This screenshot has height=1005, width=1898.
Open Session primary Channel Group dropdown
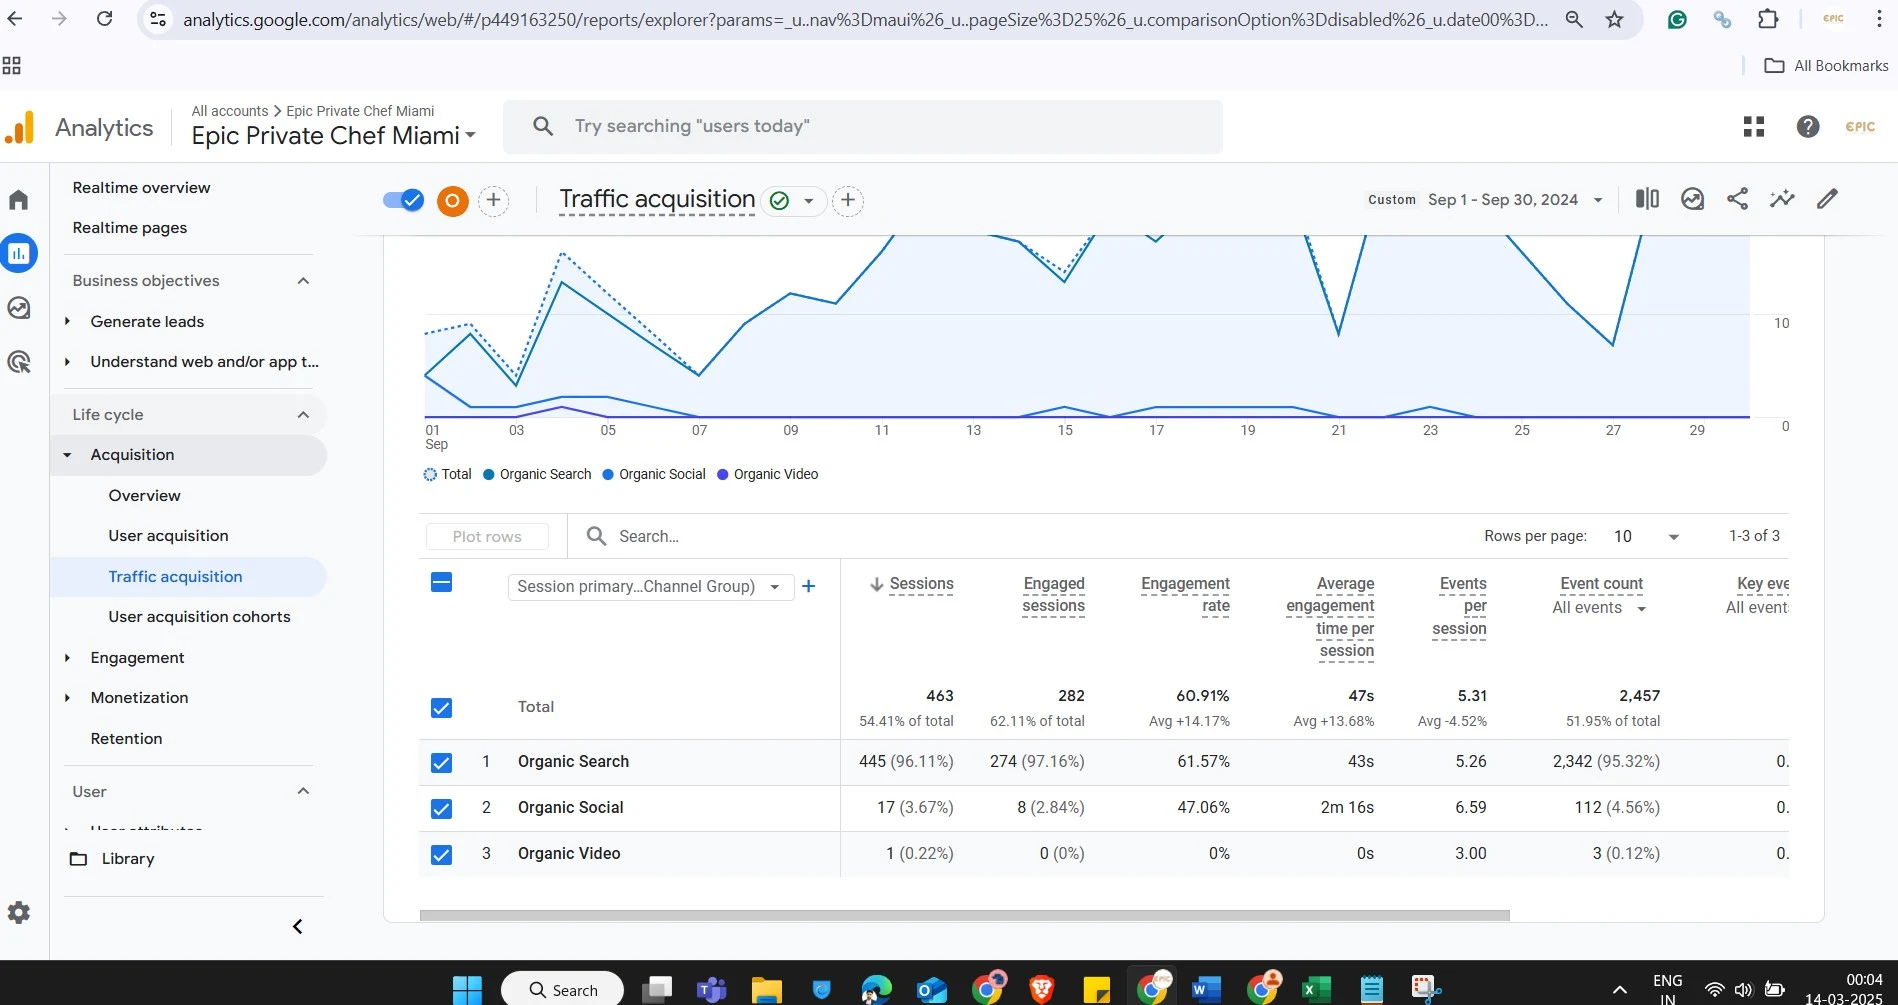pyautogui.click(x=650, y=587)
